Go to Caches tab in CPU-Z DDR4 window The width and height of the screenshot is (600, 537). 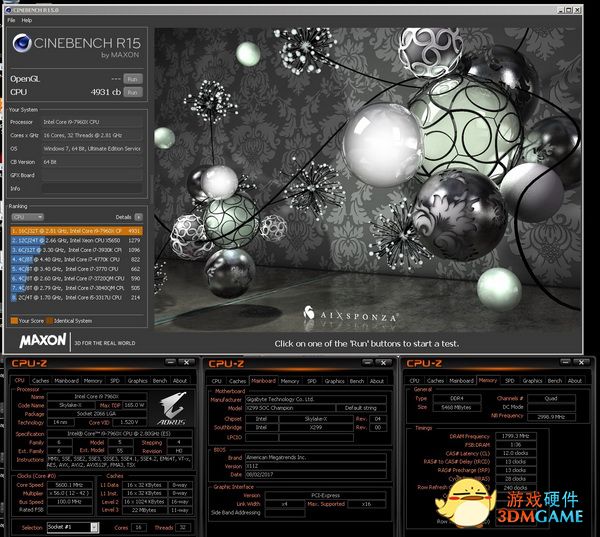(x=435, y=380)
